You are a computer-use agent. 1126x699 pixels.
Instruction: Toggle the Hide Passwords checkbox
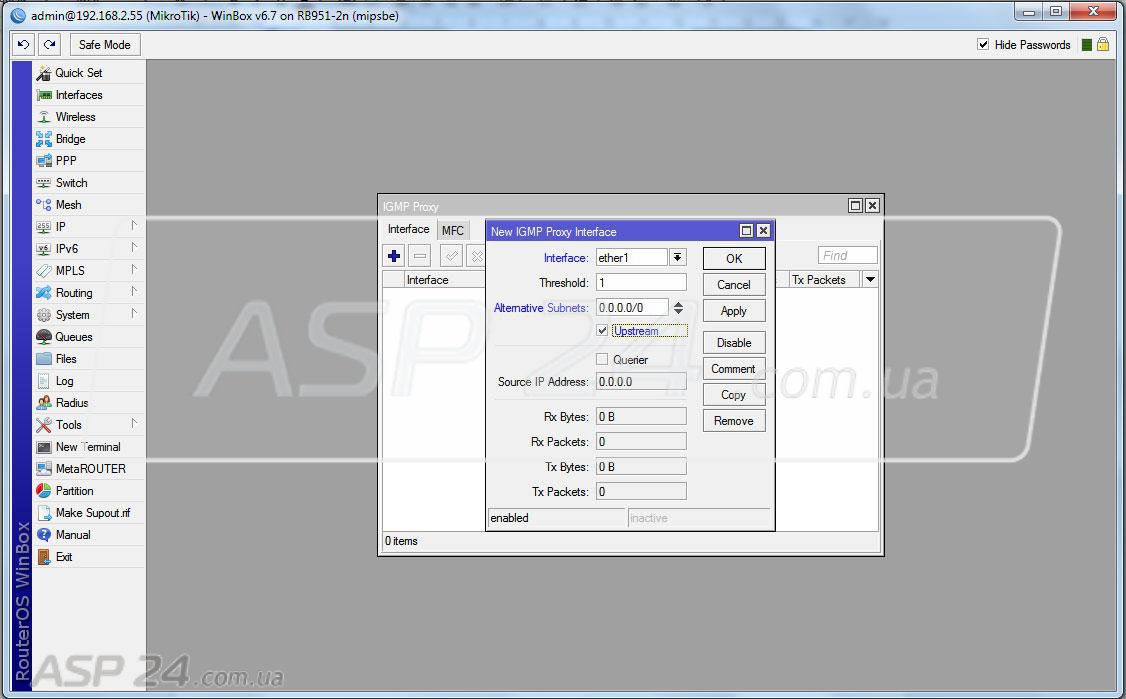[x=983, y=45]
